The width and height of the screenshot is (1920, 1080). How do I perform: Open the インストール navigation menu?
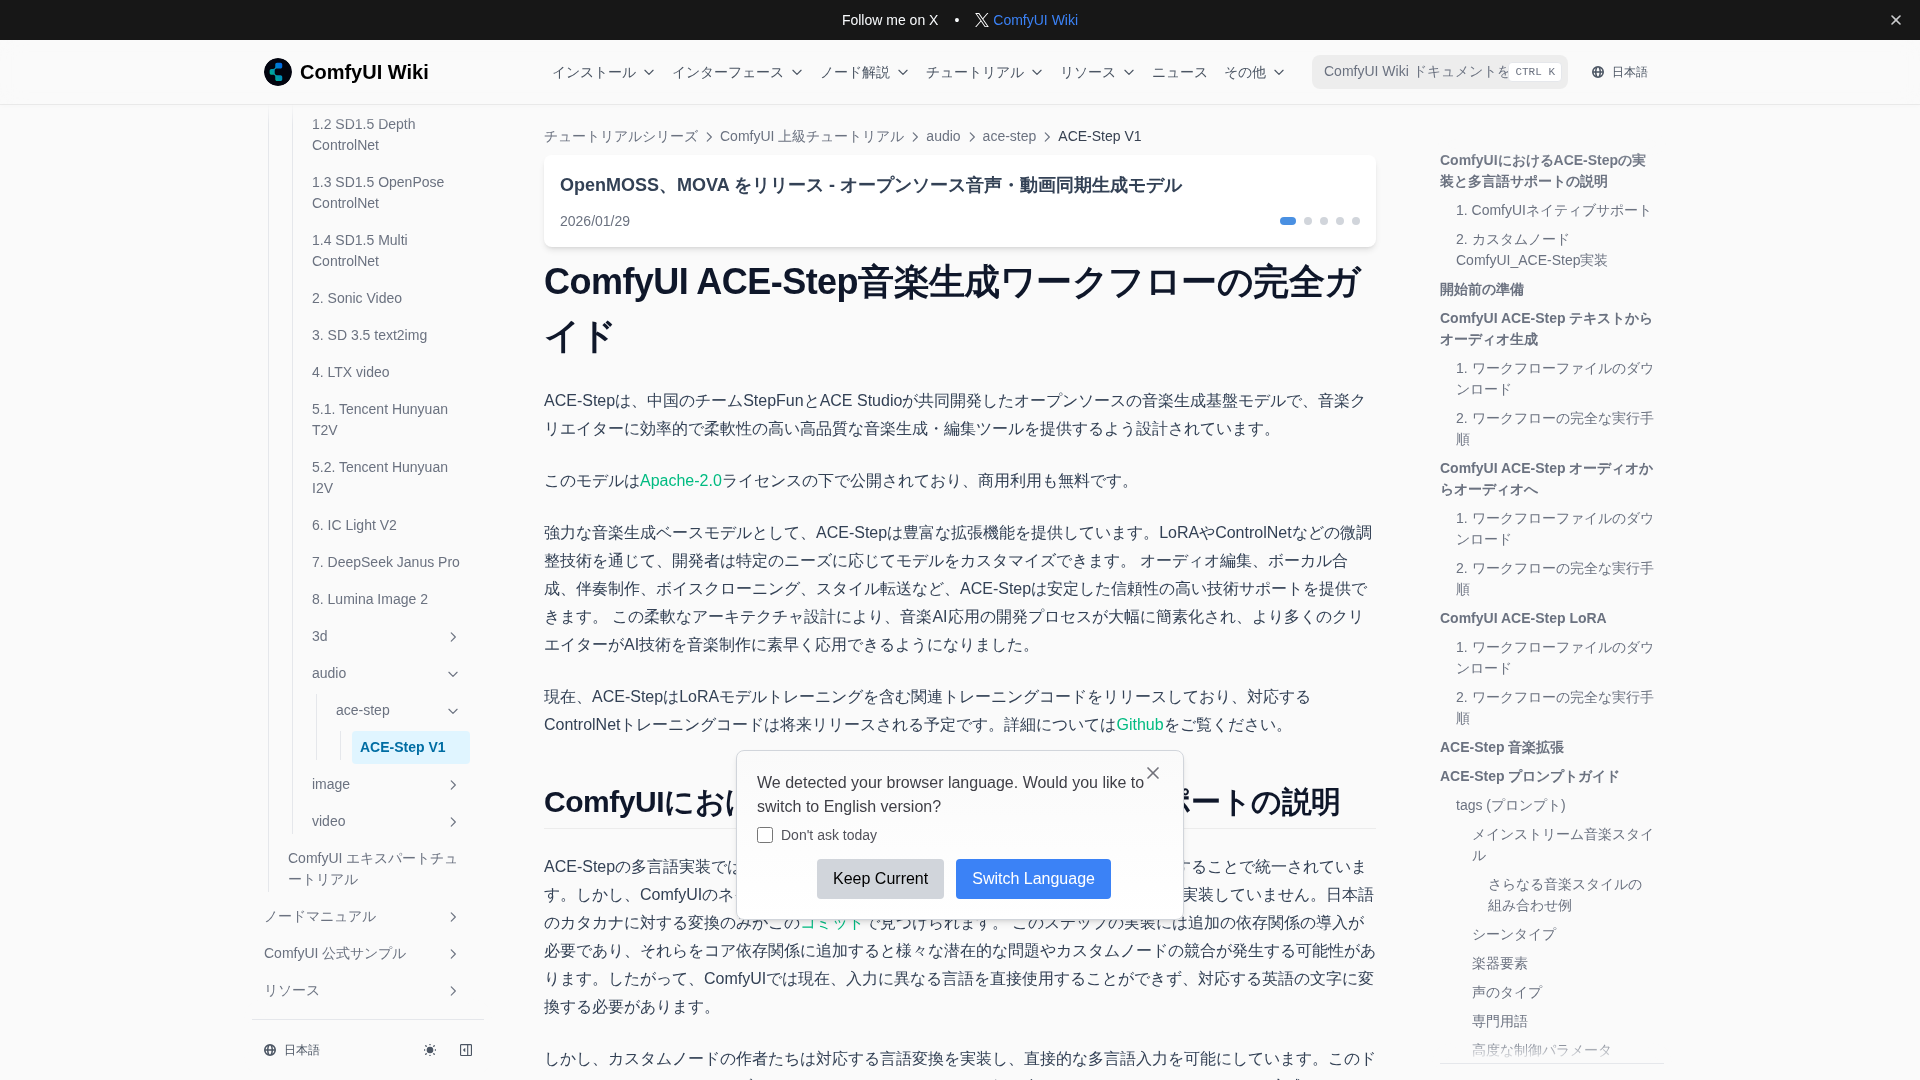tap(603, 72)
